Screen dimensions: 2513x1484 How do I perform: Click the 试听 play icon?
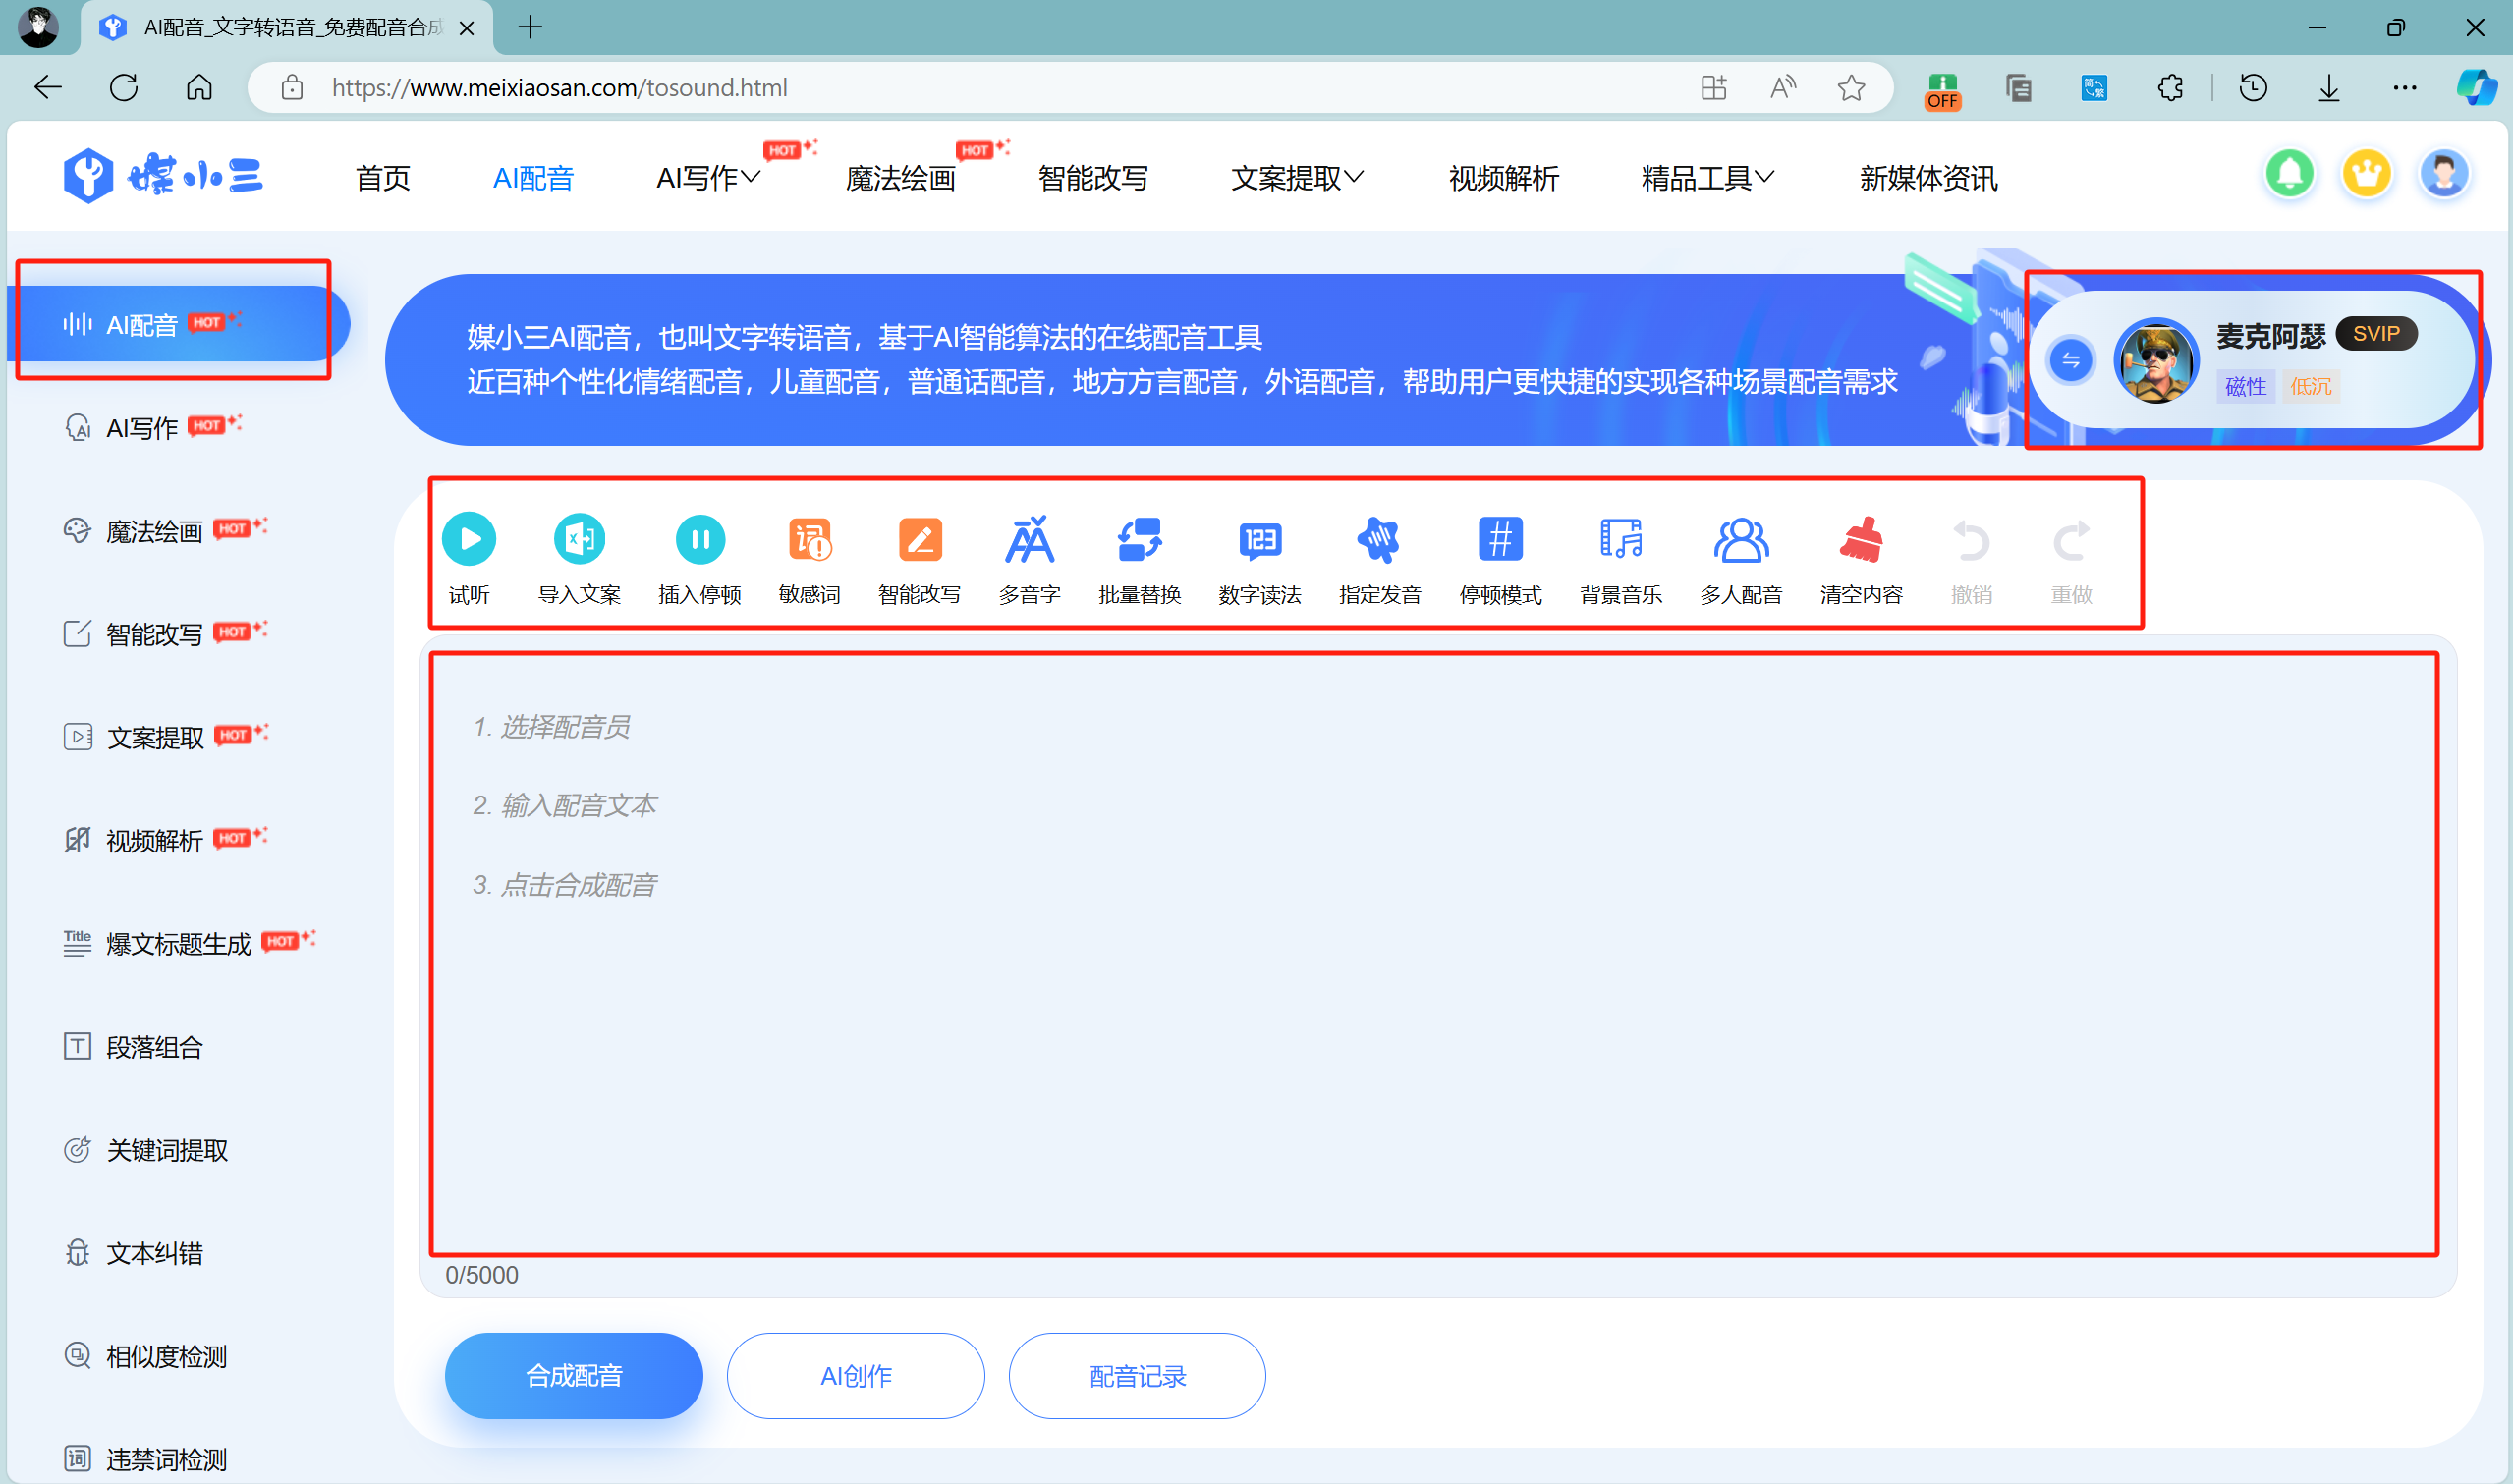[469, 540]
